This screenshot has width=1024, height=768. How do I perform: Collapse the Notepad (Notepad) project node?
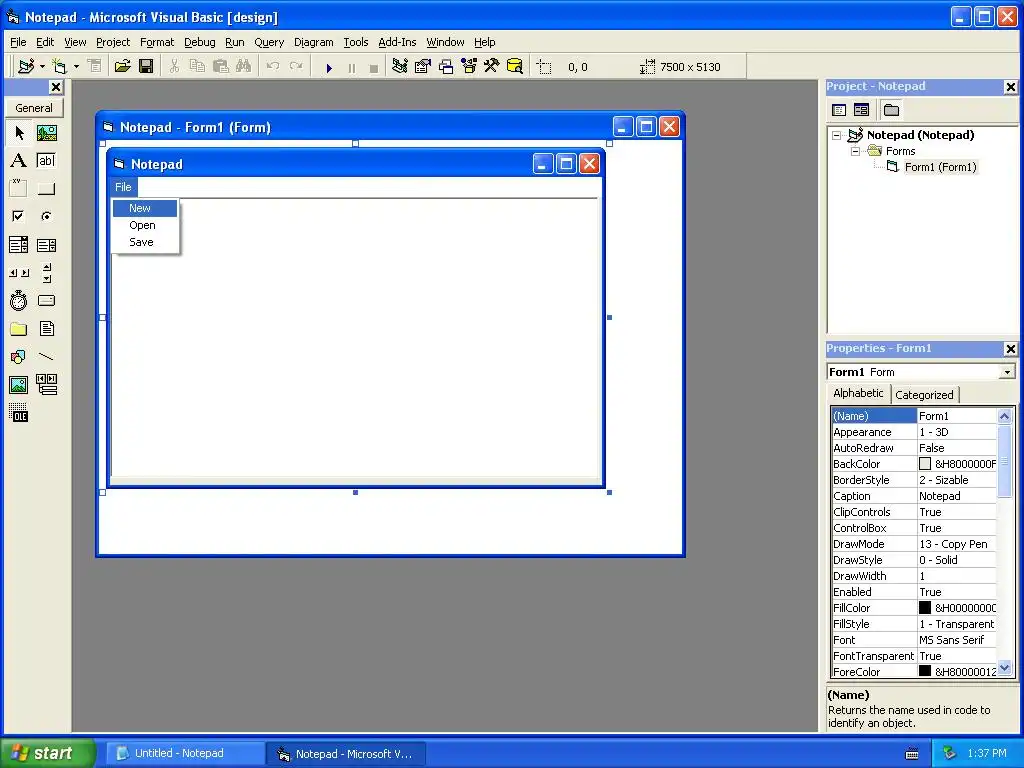pos(837,135)
